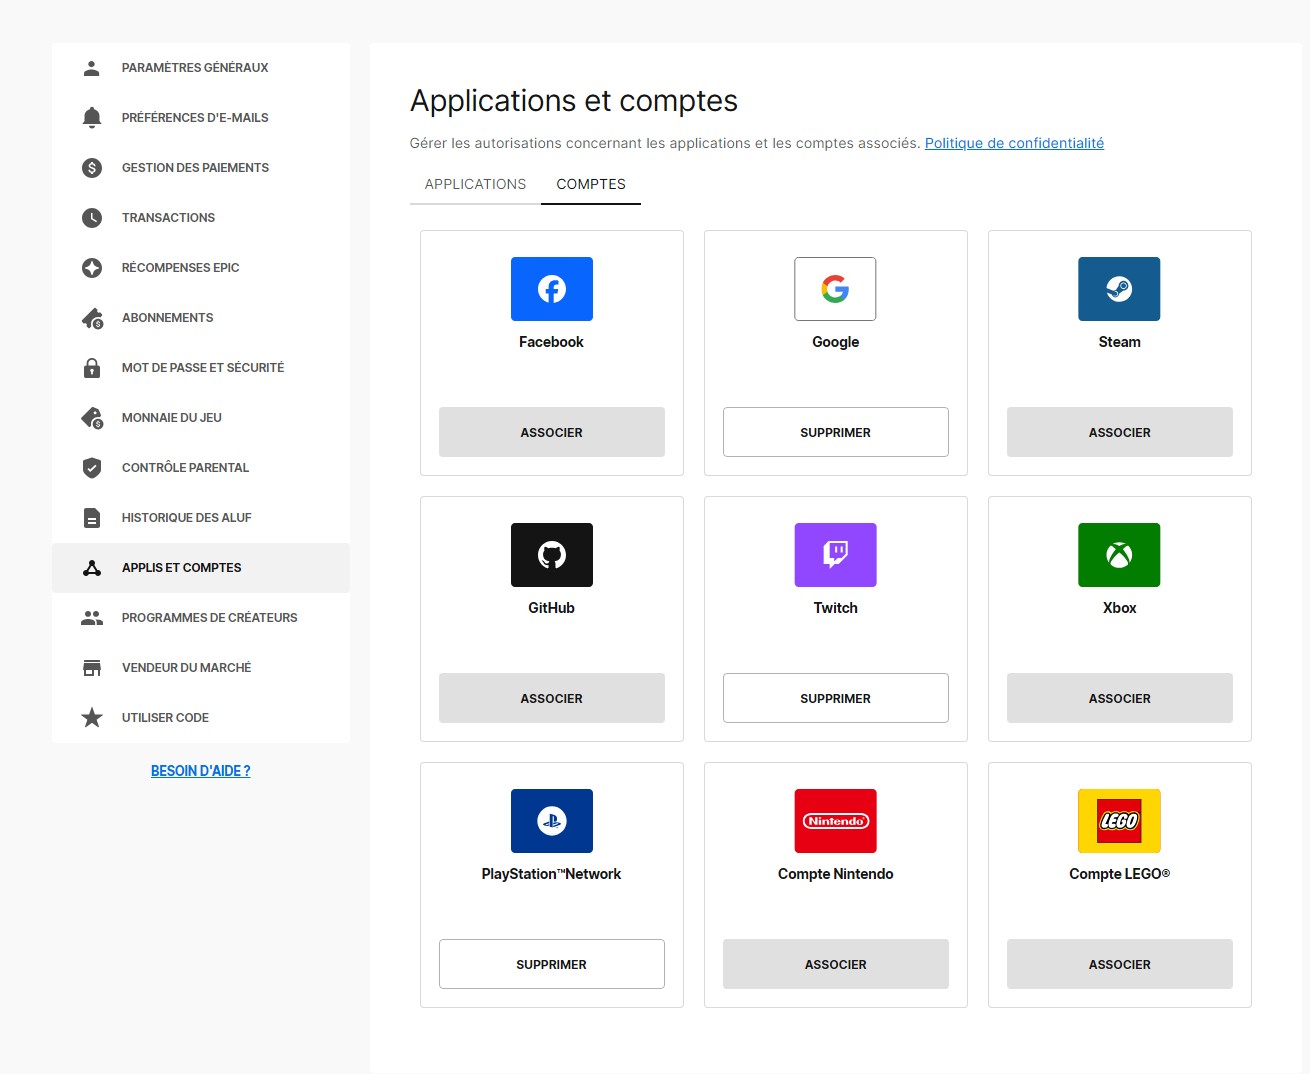Click the Google logo icon
The height and width of the screenshot is (1074, 1310).
pos(835,289)
